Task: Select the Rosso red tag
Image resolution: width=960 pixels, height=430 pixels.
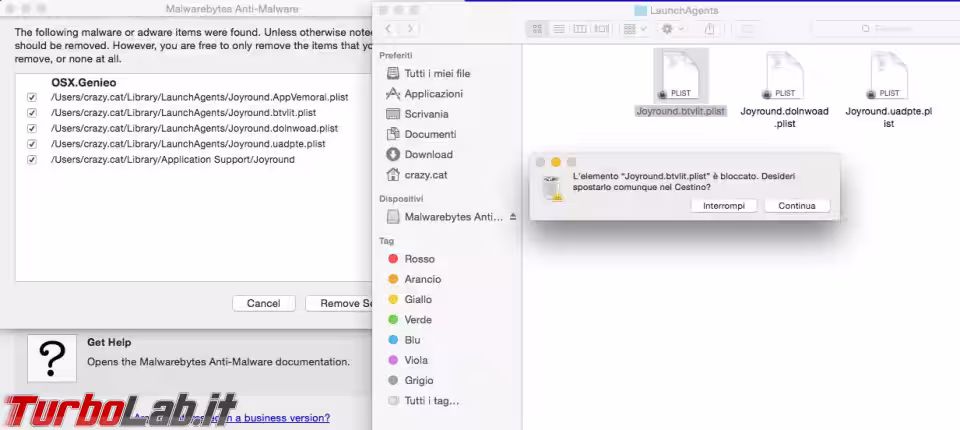Action: (x=419, y=259)
